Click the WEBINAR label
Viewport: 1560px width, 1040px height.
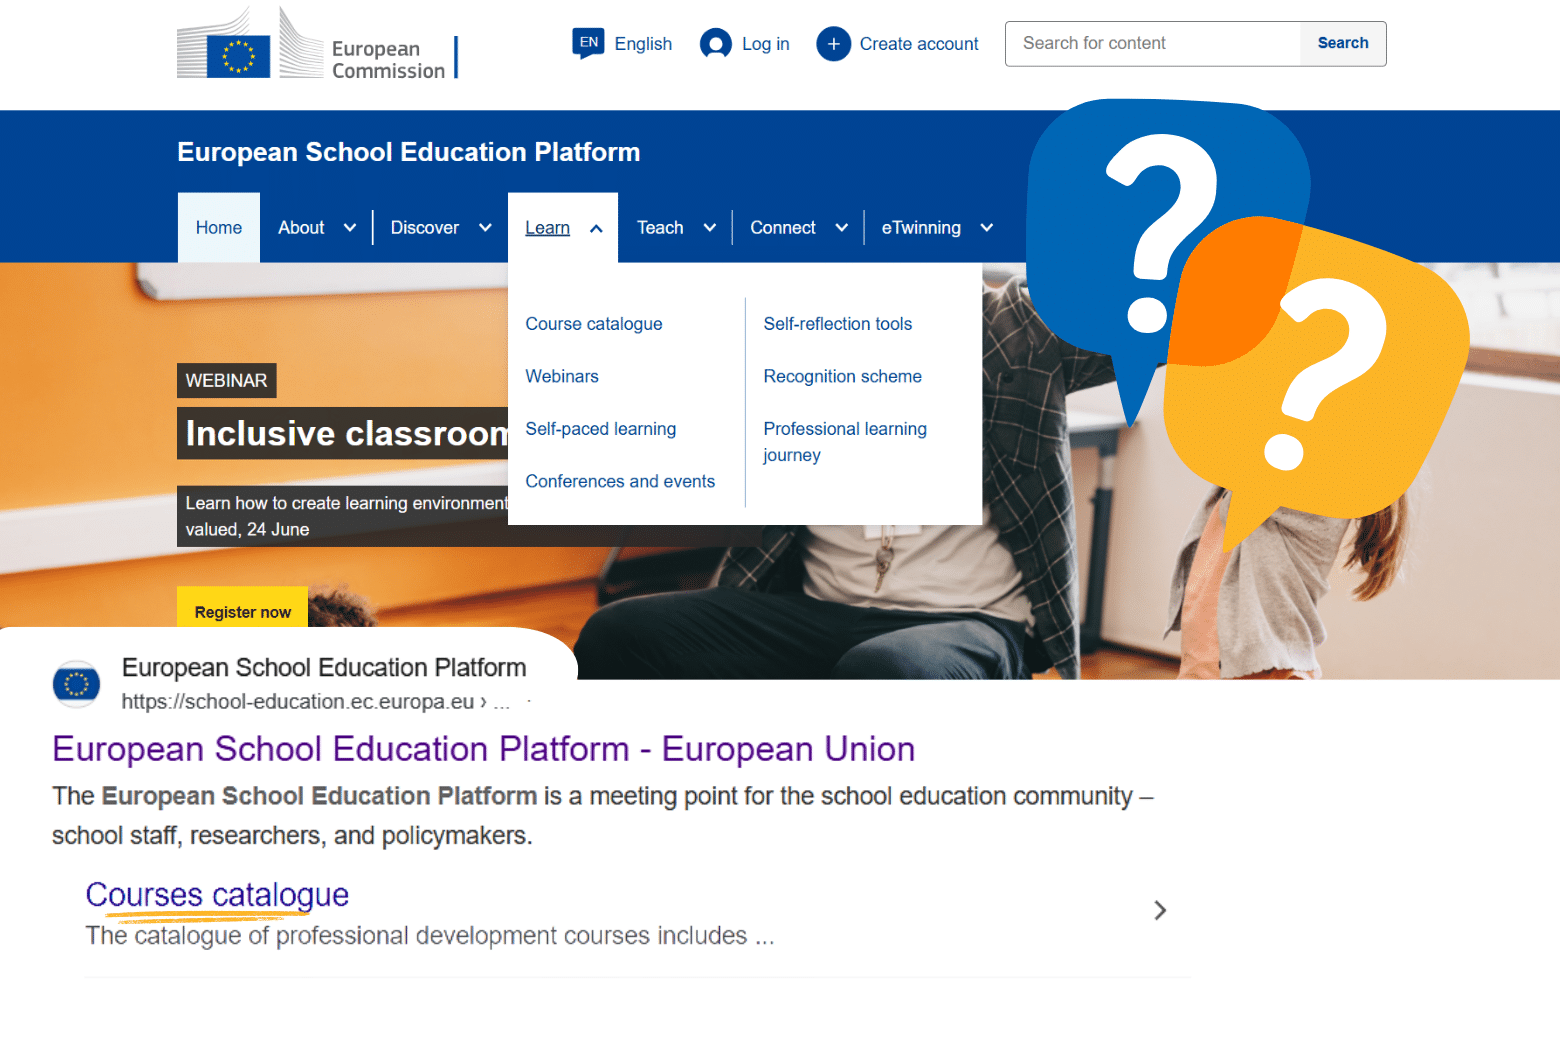[227, 381]
